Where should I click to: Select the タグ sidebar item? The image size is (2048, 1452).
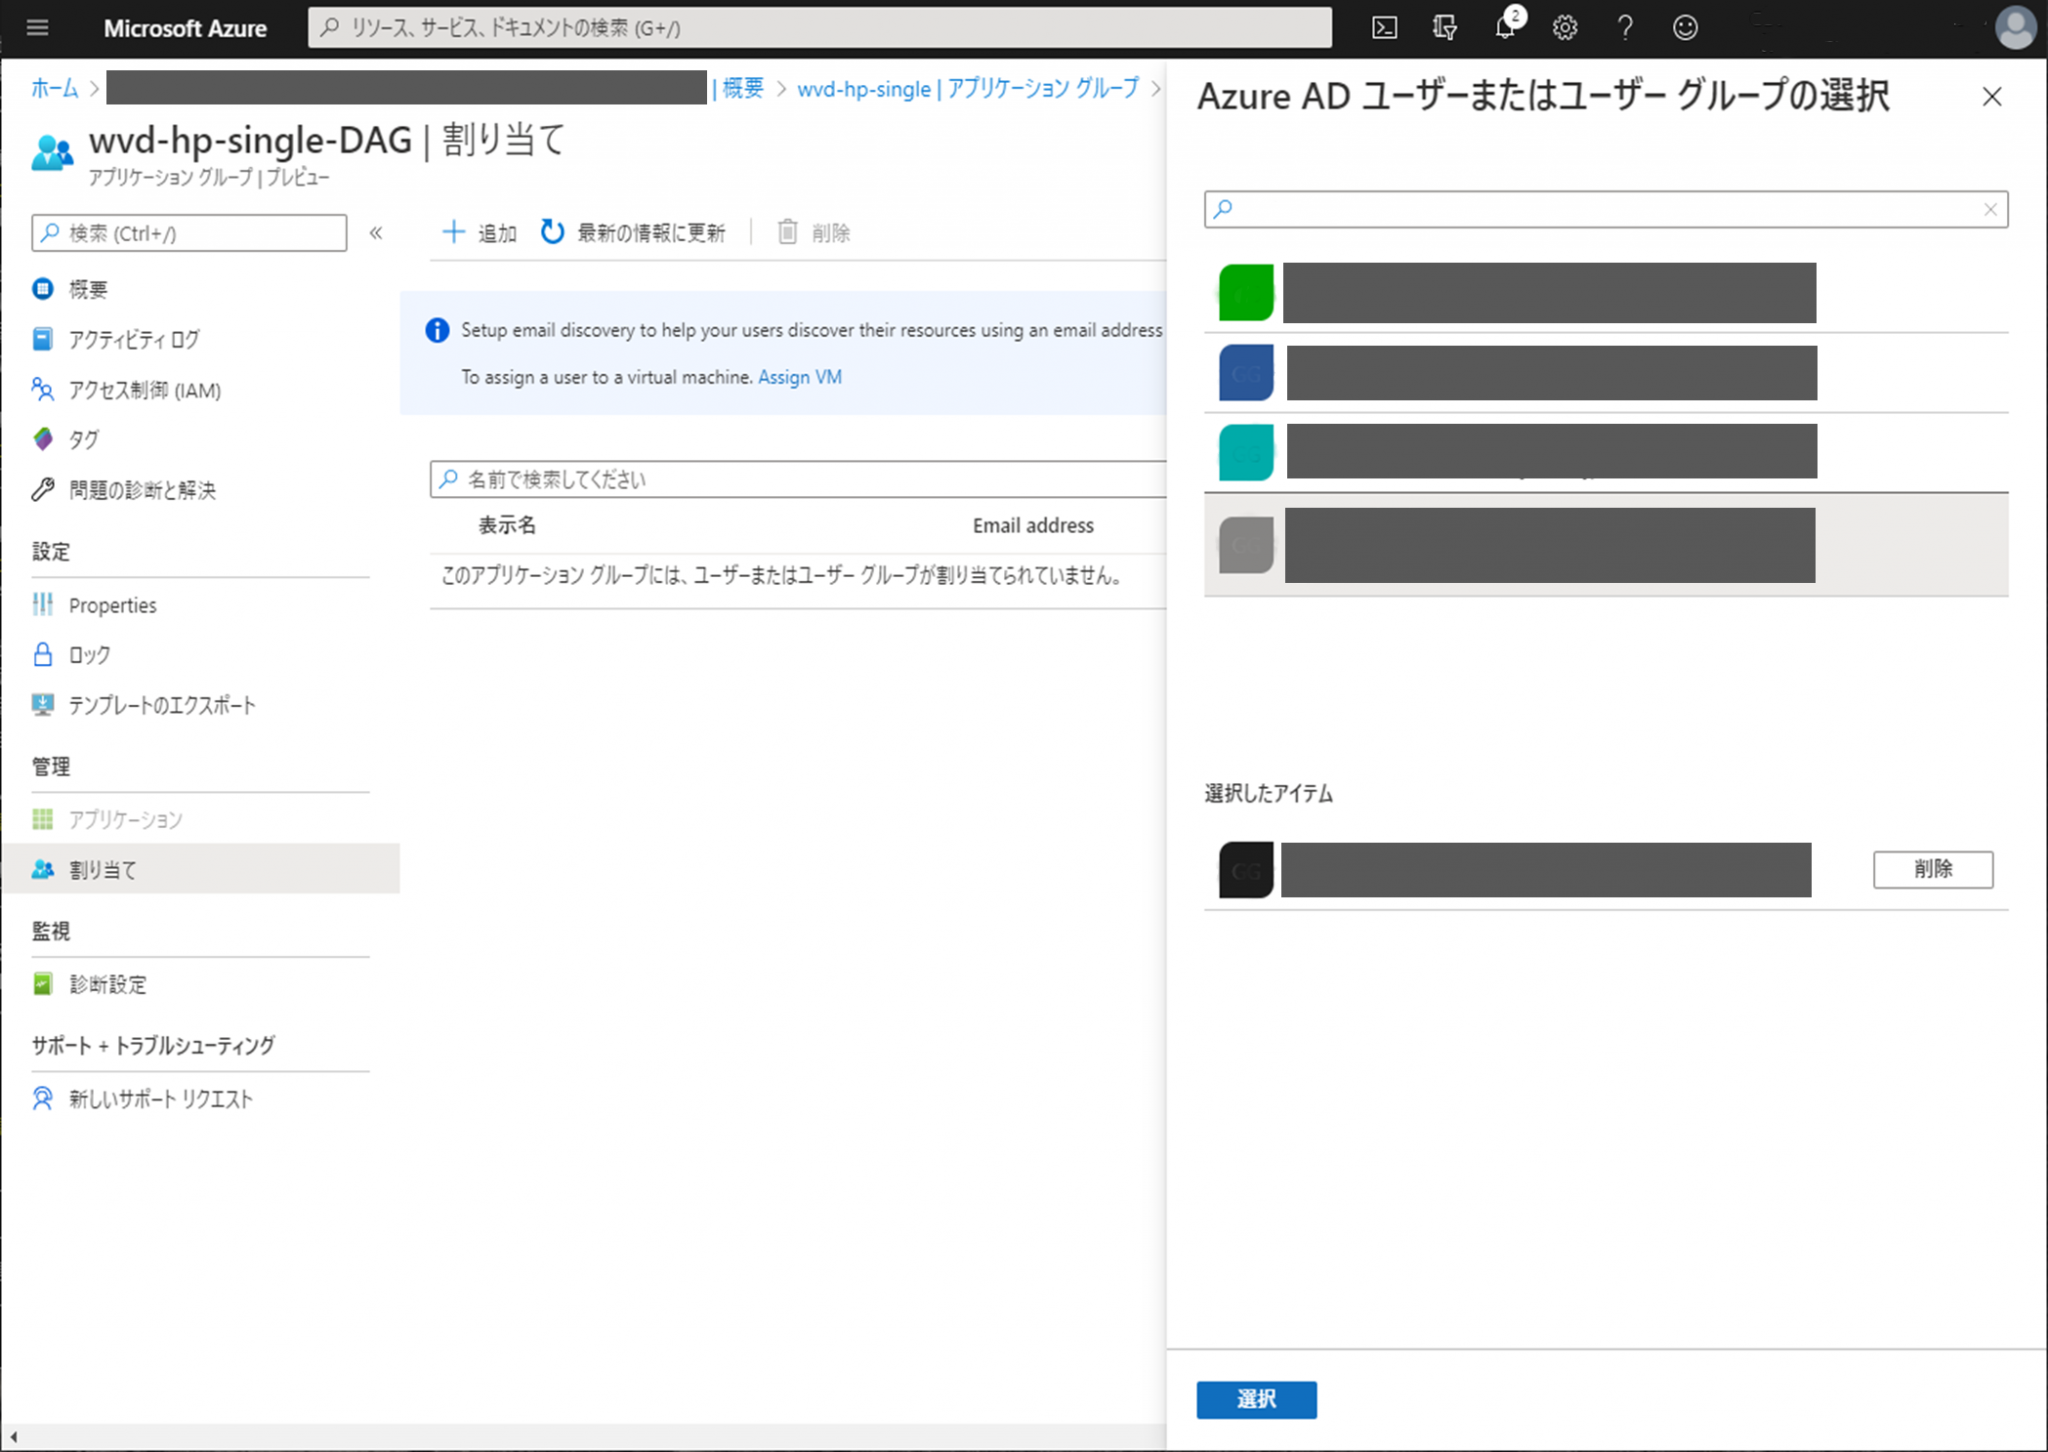click(x=83, y=439)
